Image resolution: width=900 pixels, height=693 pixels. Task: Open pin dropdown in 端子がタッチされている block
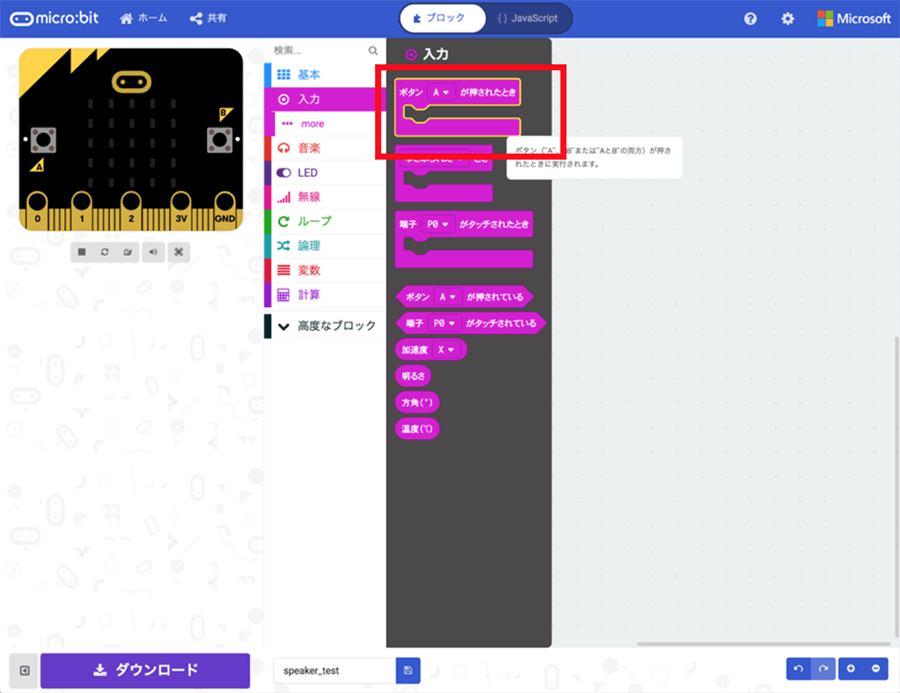click(444, 323)
